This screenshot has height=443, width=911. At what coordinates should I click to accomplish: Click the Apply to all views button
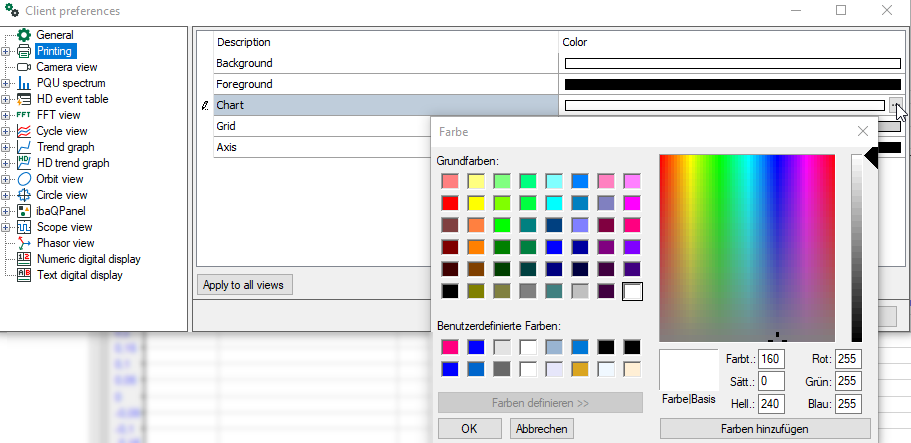pos(245,285)
